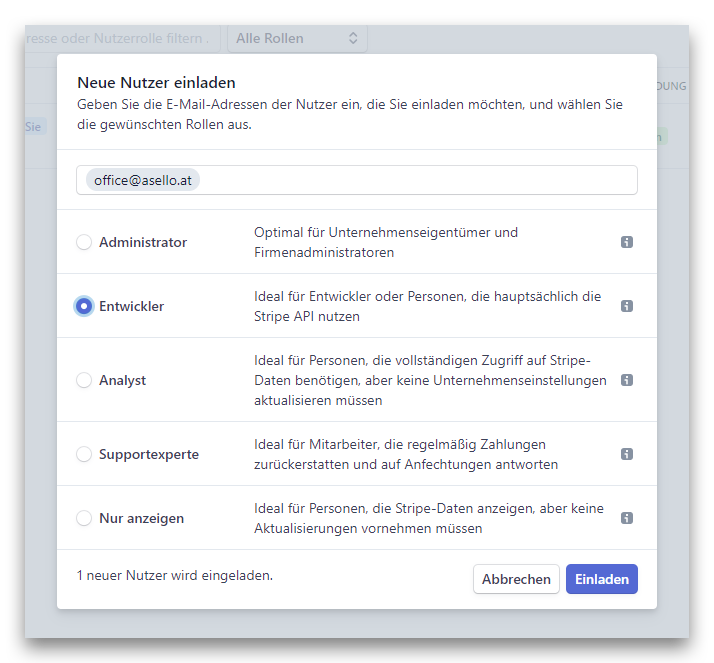714x663 pixels.
Task: Click the Unternehmenseigentümer description text
Action: pyautogui.click(x=386, y=242)
